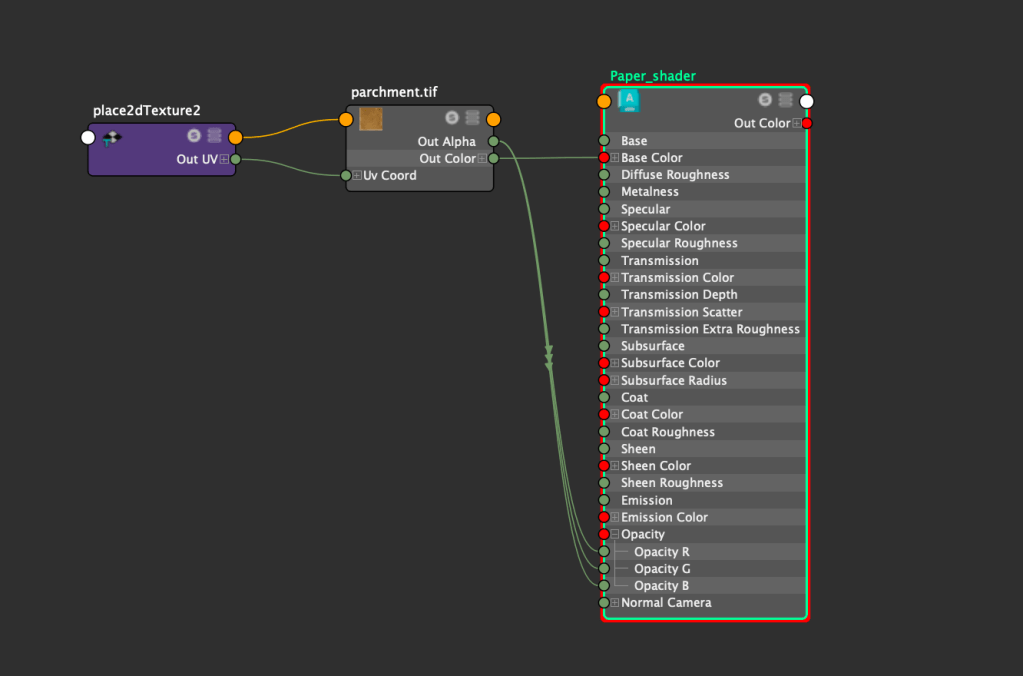Viewport: 1023px width, 676px height.
Task: Click the solo 'S' icon on Paper_shader
Action: point(765,100)
